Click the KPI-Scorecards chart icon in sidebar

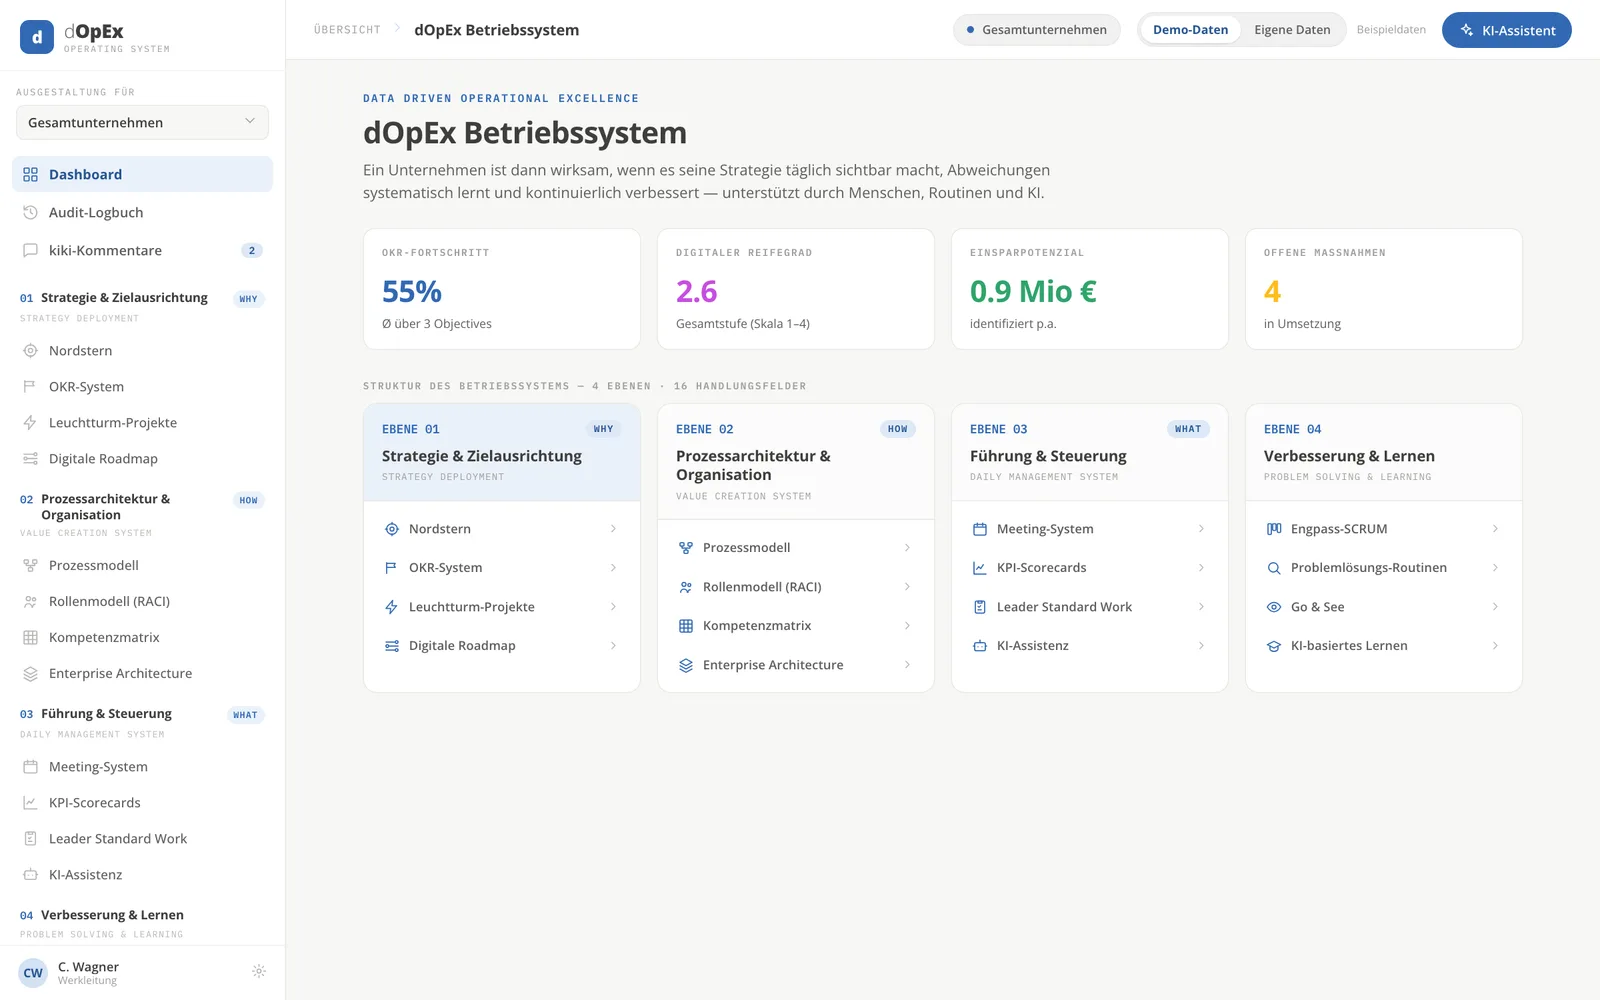click(30, 803)
